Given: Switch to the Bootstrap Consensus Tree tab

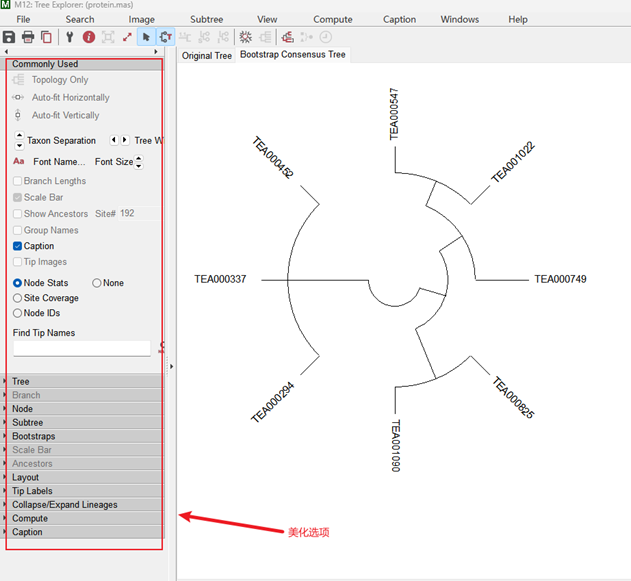Looking at the screenshot, I should [x=293, y=54].
